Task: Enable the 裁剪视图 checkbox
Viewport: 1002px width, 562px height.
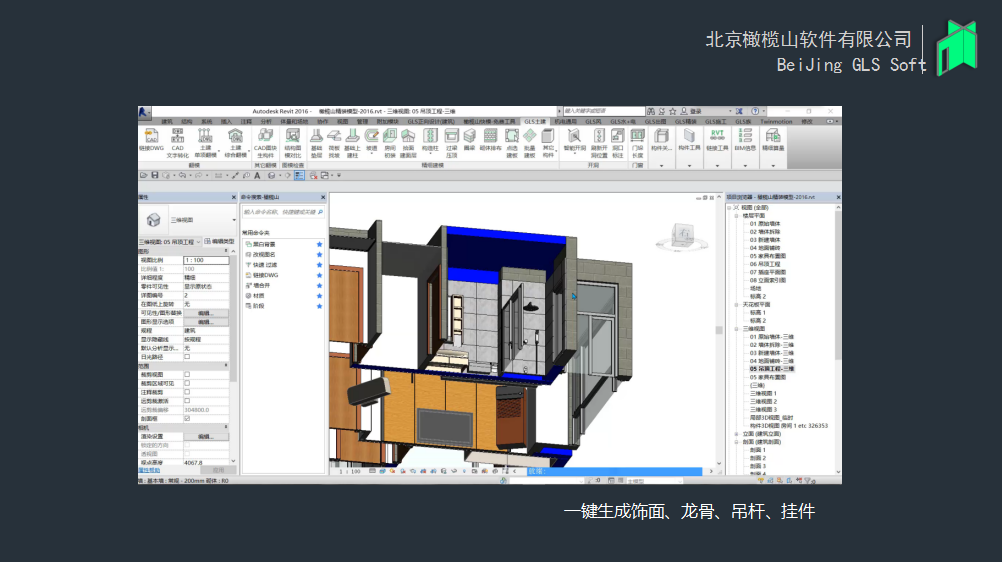Action: click(x=187, y=375)
